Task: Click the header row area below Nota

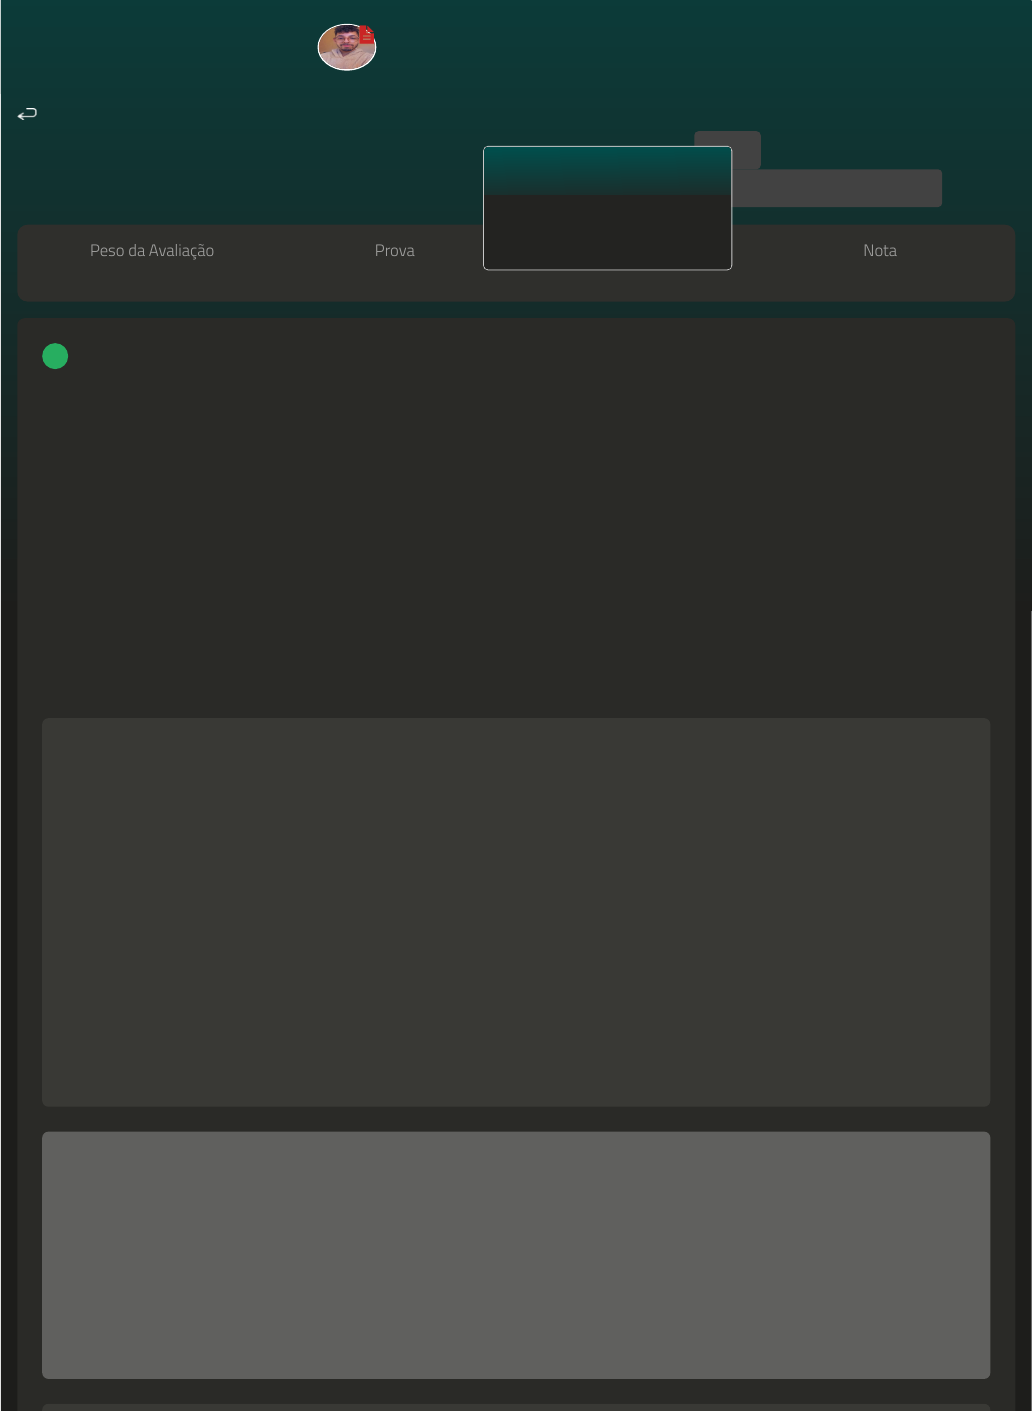Action: [x=879, y=281]
